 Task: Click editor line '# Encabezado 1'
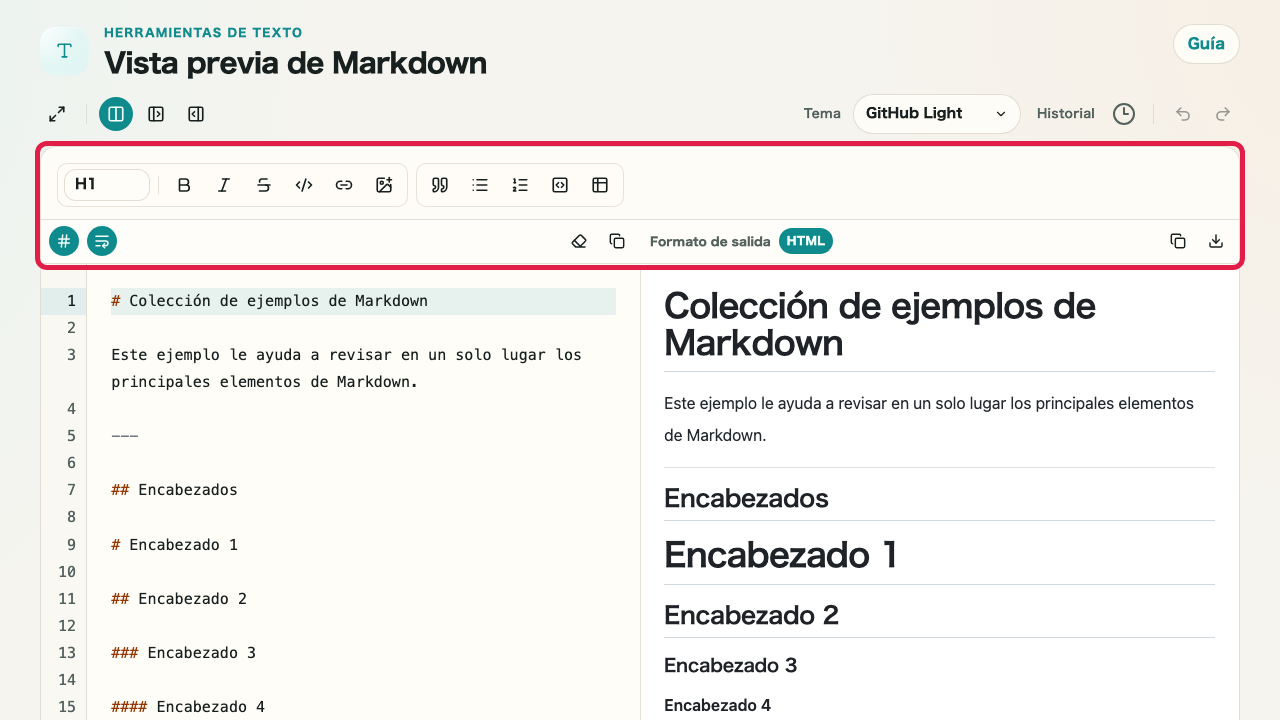click(174, 545)
